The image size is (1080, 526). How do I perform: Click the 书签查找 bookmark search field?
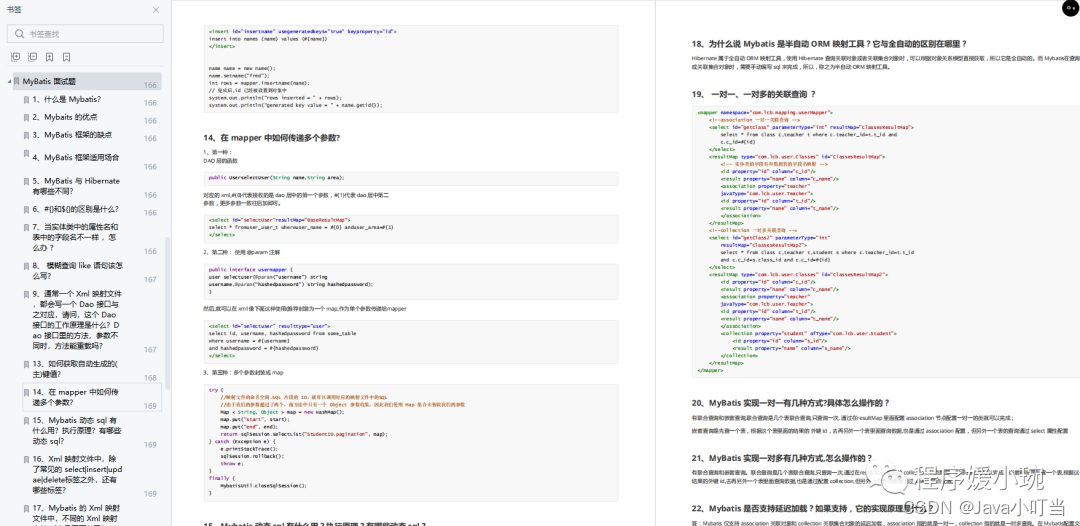85,34
